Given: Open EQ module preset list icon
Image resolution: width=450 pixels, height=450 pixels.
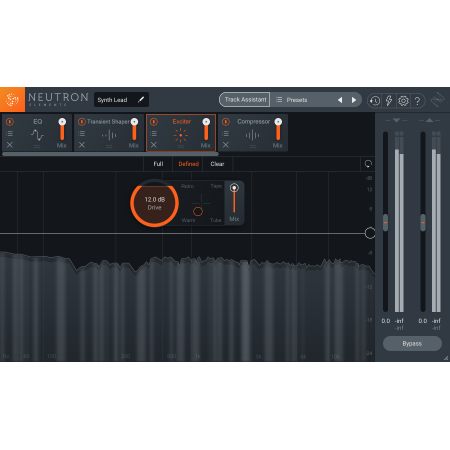Looking at the screenshot, I should (10, 133).
